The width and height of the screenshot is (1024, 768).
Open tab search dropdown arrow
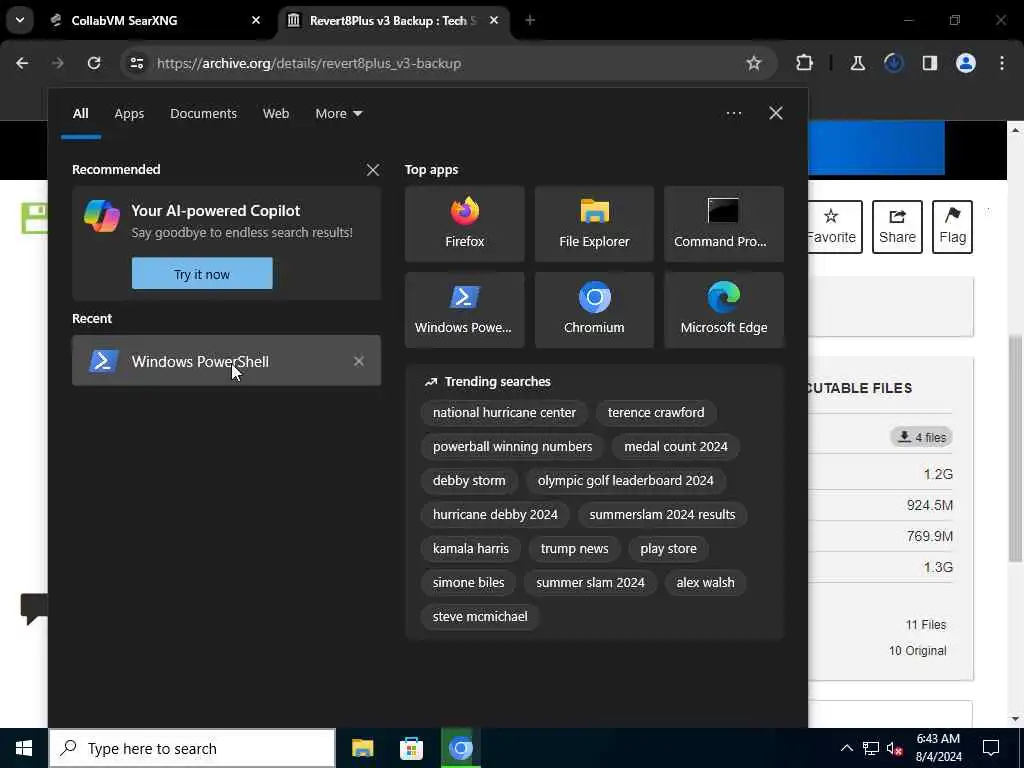(x=20, y=21)
